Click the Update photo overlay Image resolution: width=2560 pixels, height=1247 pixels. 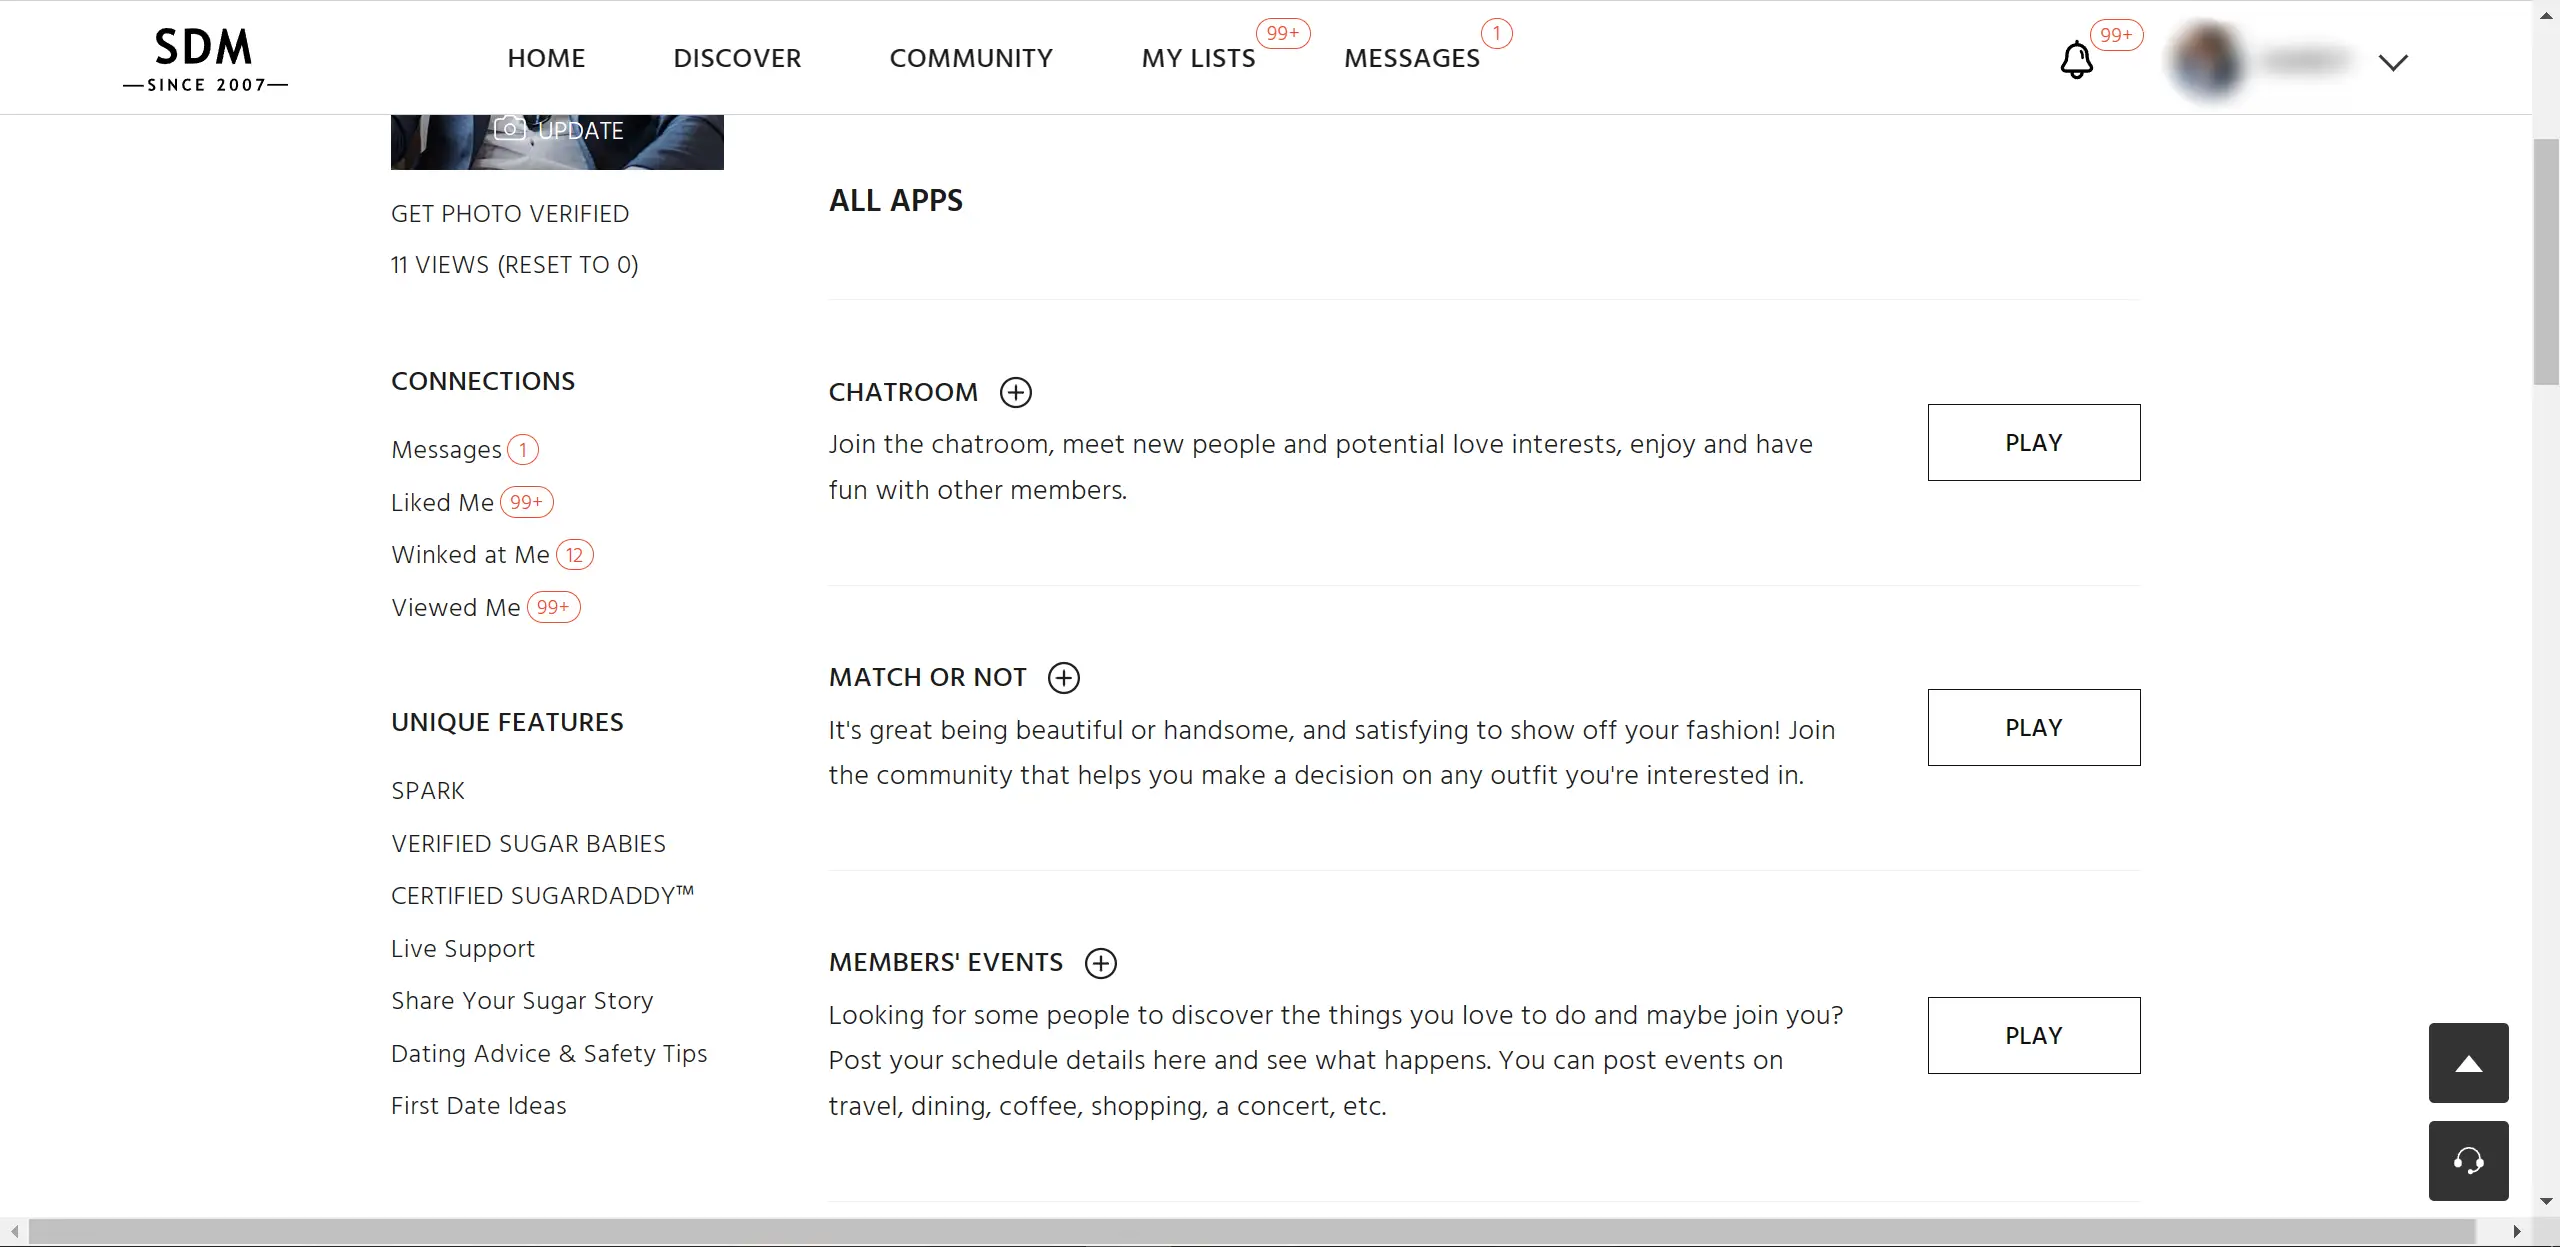click(x=581, y=131)
